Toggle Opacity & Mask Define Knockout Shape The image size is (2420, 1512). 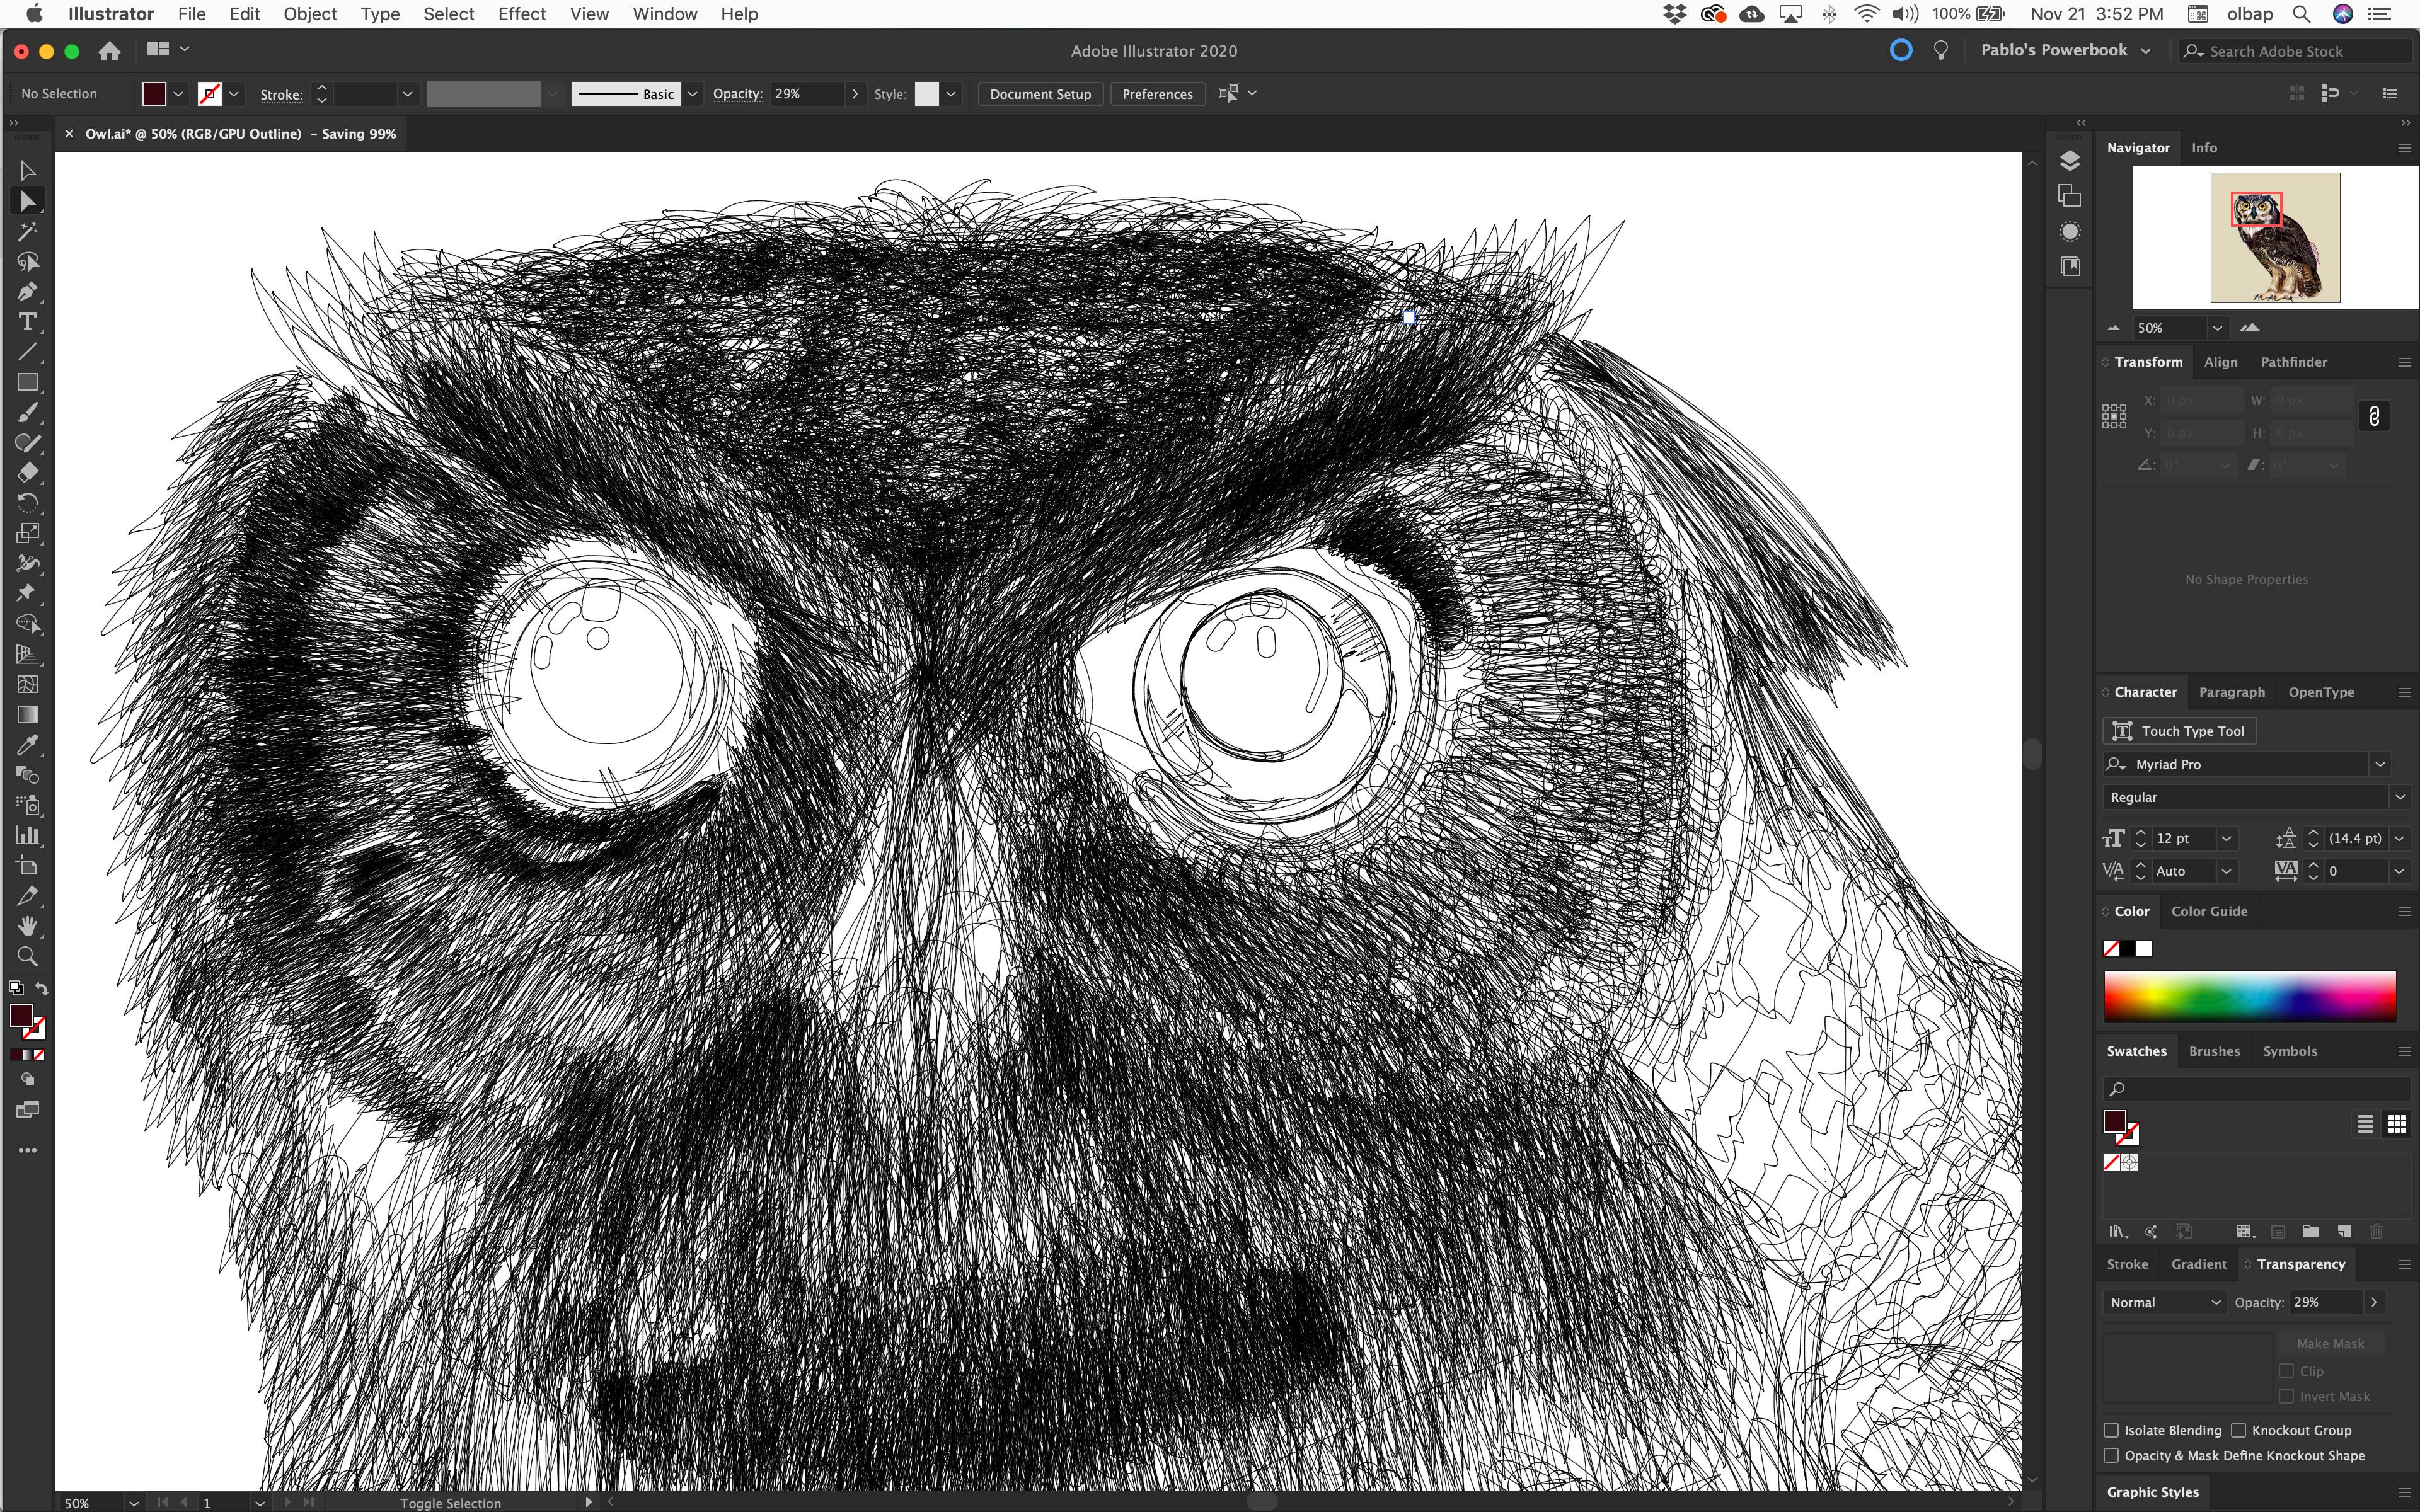click(2111, 1456)
